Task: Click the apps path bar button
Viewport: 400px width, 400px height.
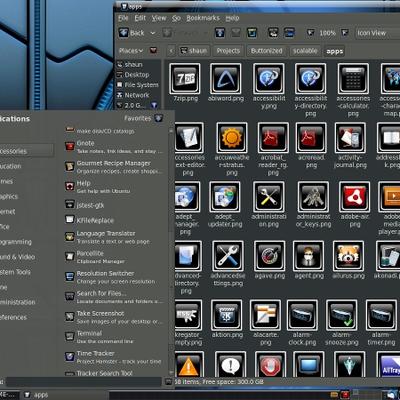Action: (x=335, y=51)
